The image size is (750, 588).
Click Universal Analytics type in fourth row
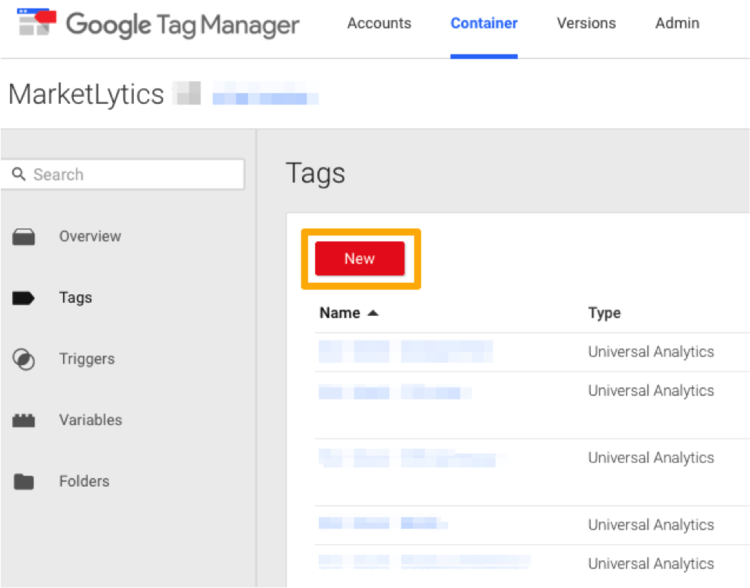coord(651,524)
